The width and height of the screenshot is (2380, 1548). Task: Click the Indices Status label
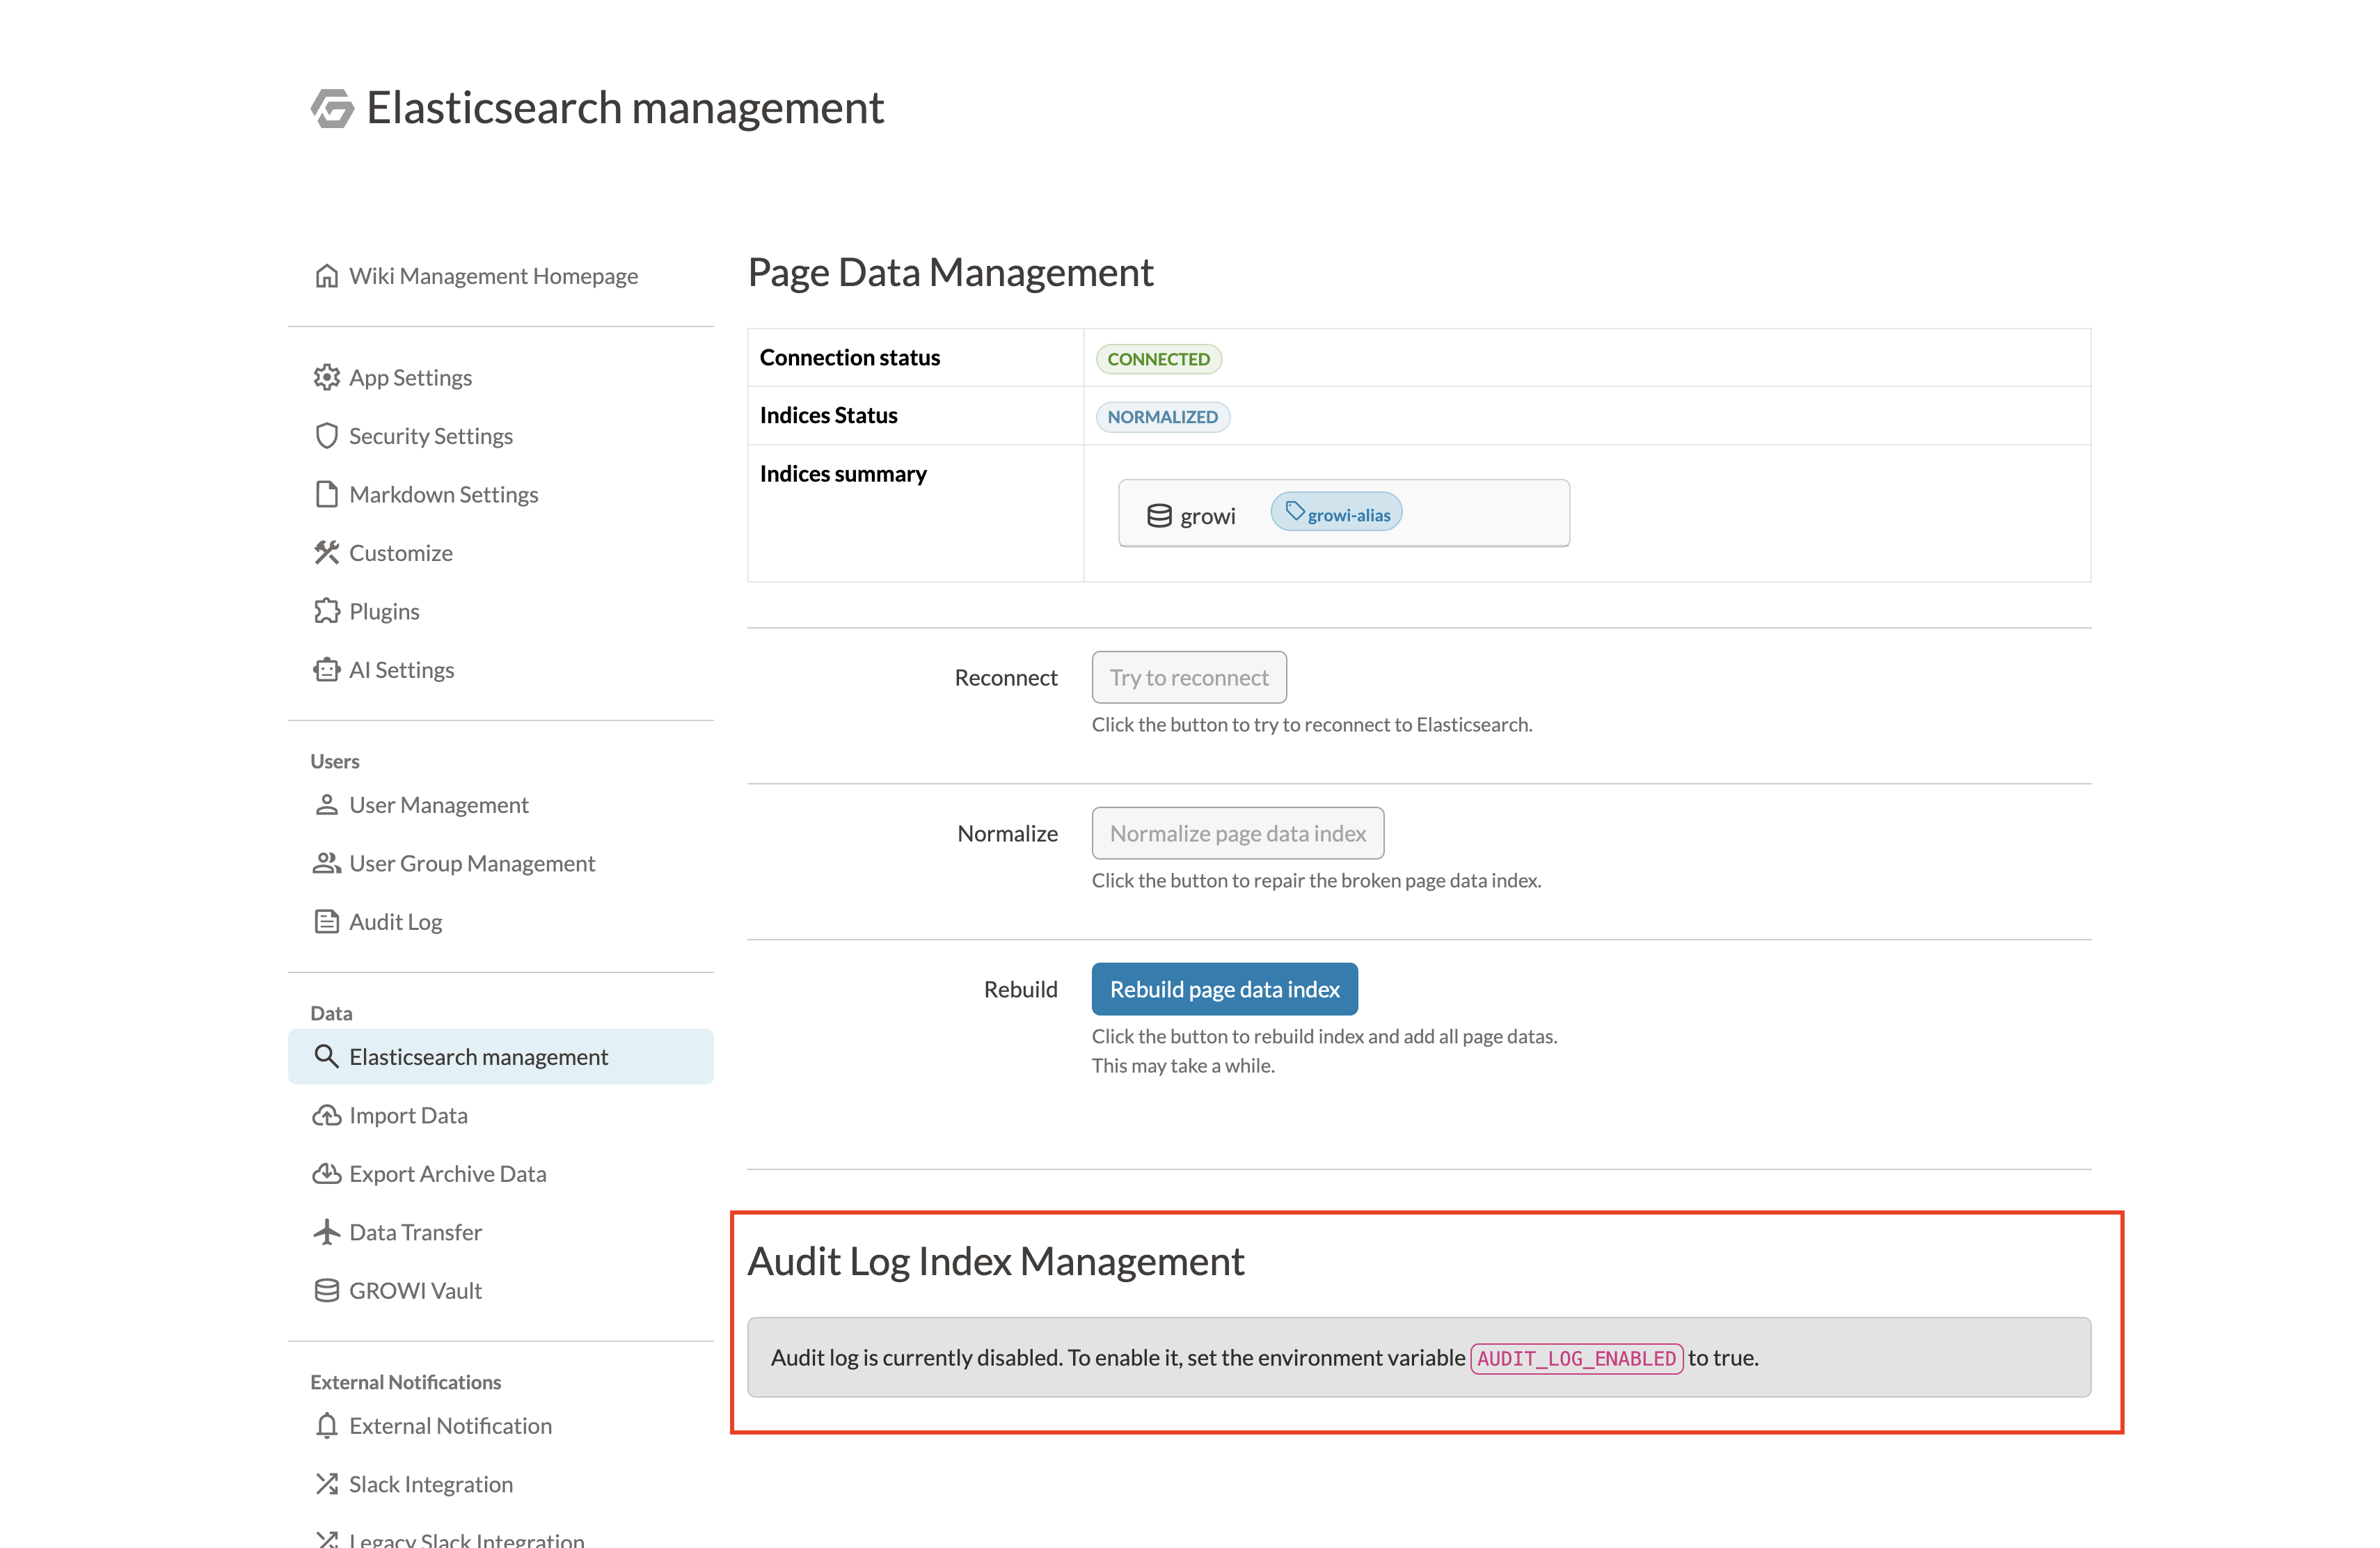pyautogui.click(x=829, y=415)
